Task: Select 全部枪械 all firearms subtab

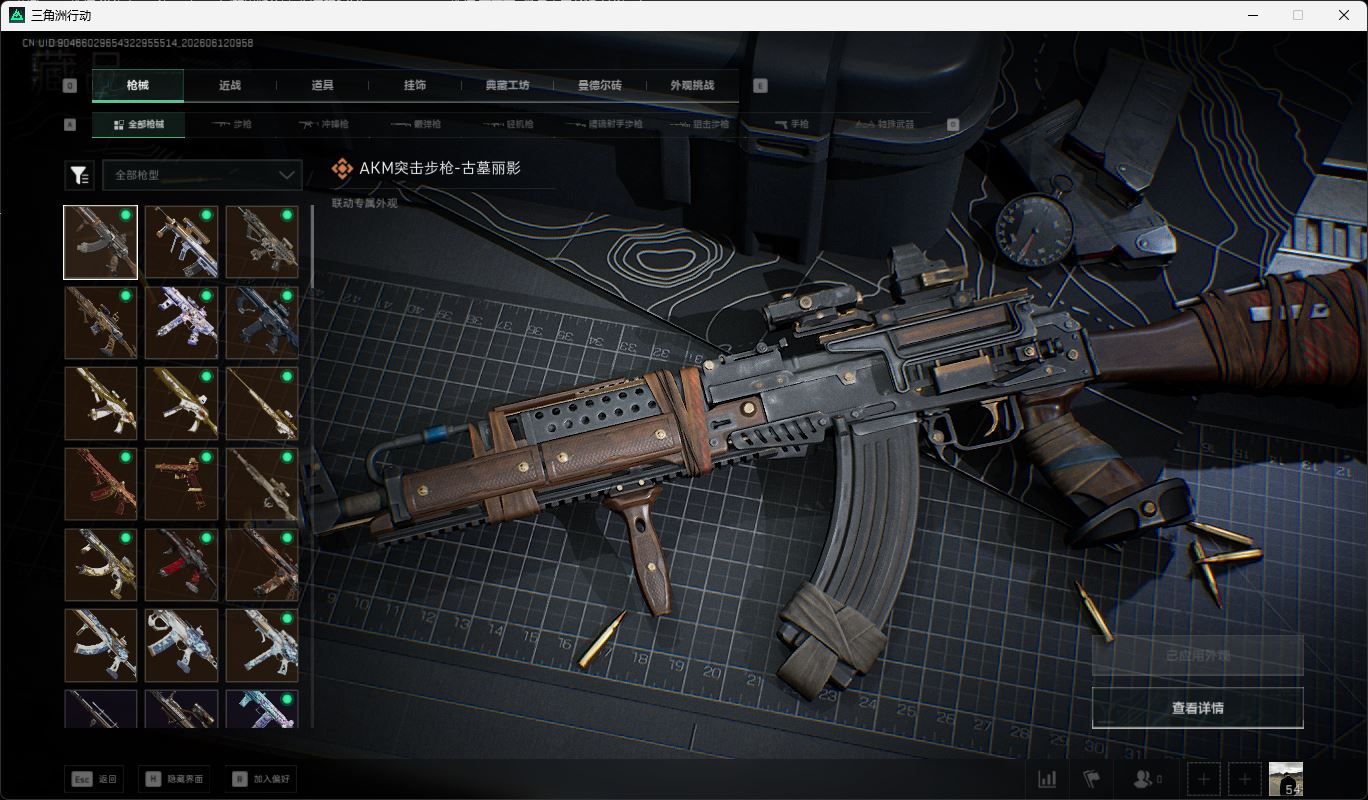Action: (138, 125)
